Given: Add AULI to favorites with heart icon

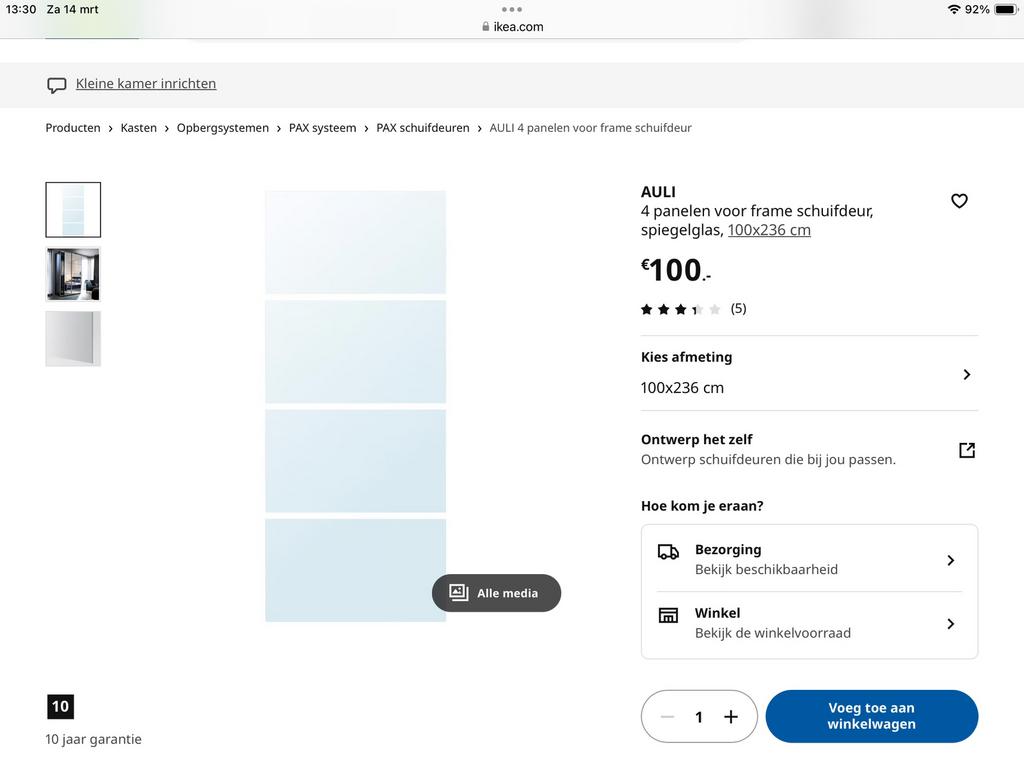Looking at the screenshot, I should click(959, 200).
